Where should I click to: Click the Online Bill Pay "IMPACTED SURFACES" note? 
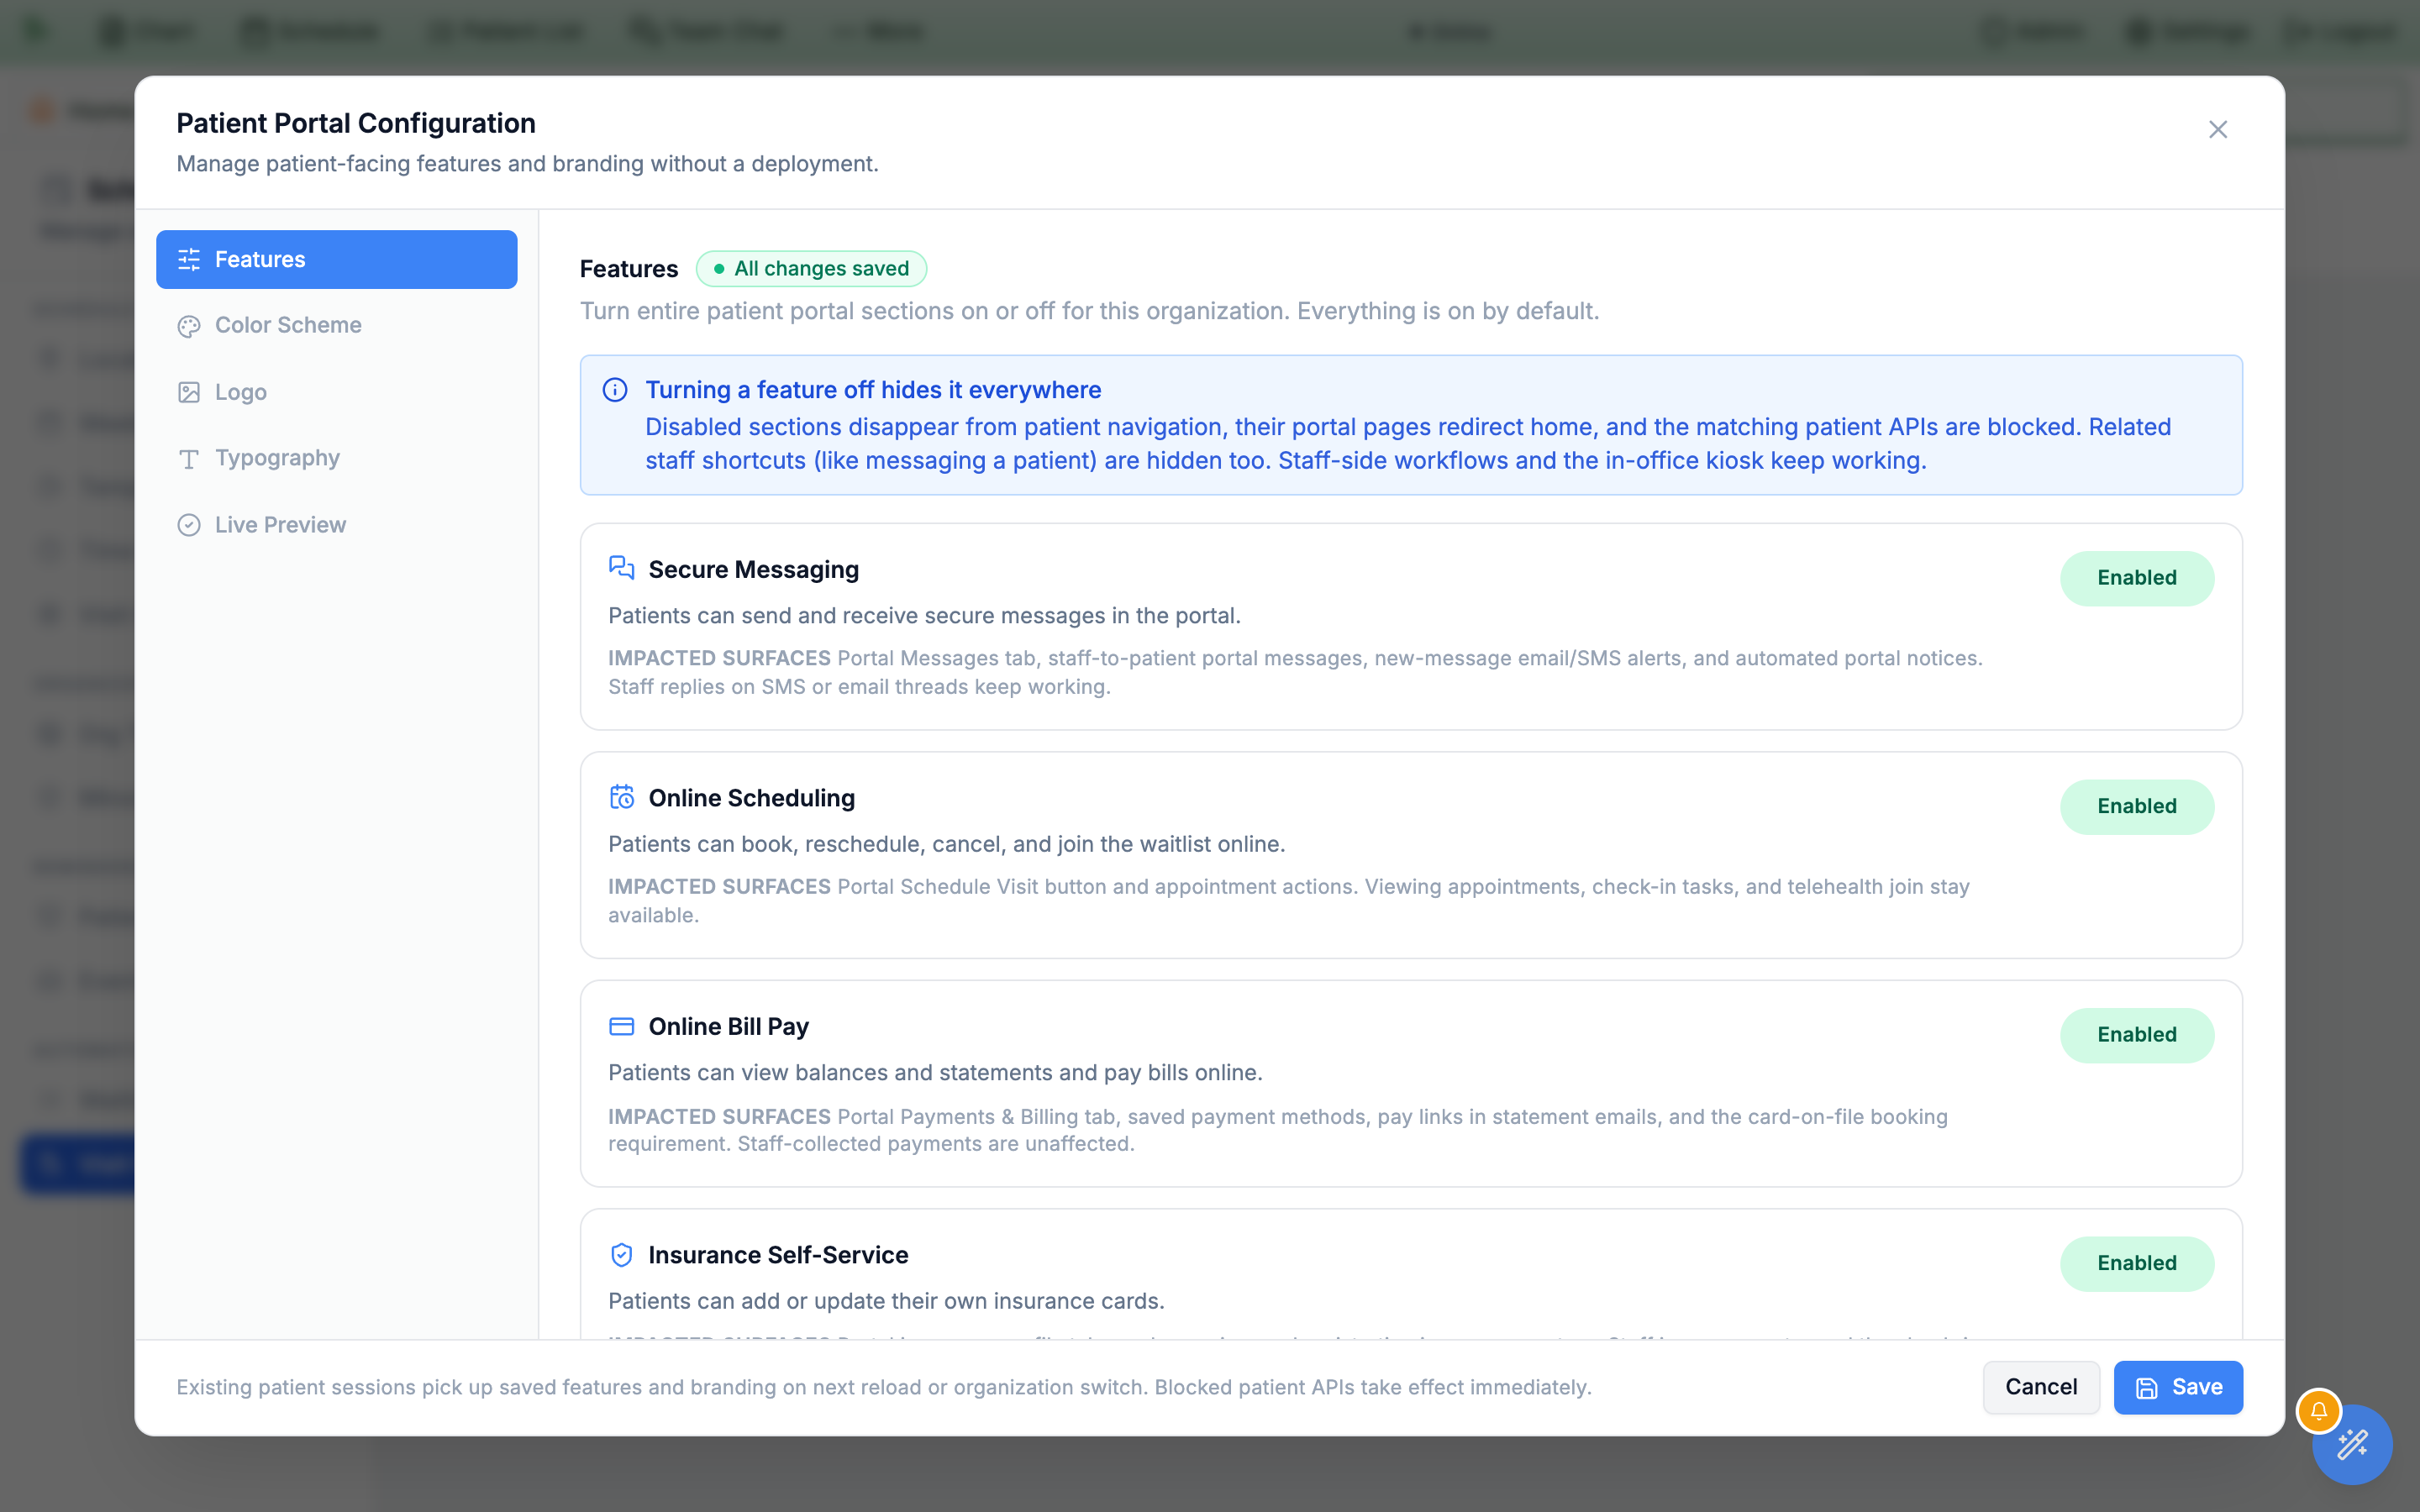point(1278,1130)
